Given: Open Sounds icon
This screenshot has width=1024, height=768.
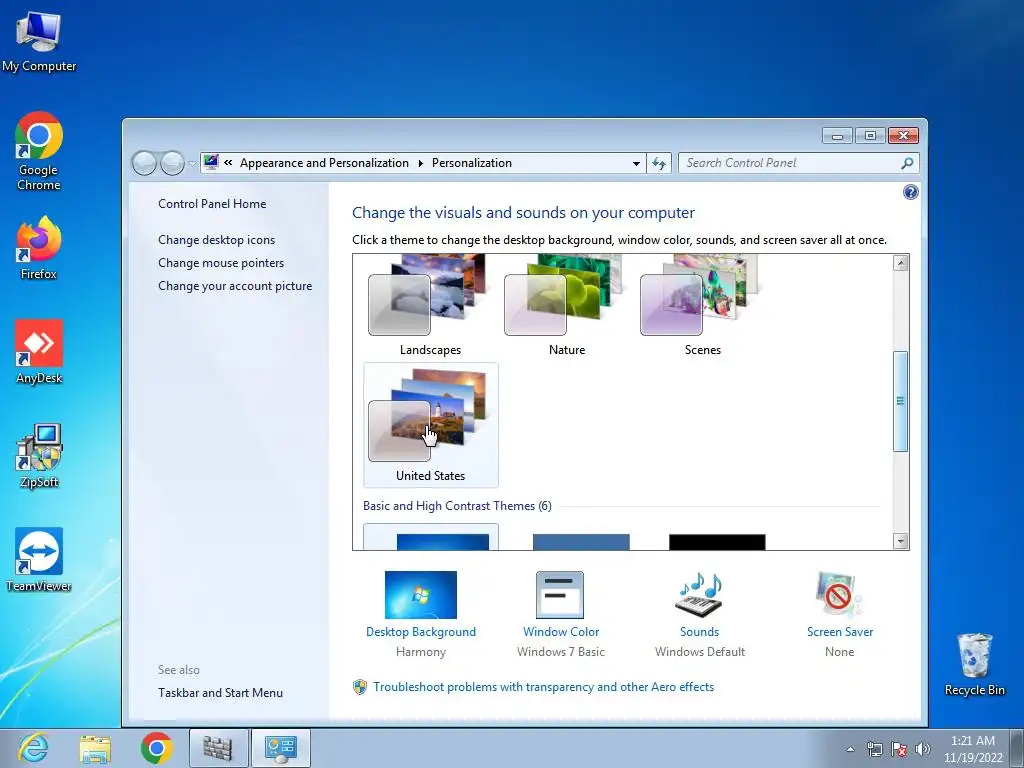Looking at the screenshot, I should (699, 595).
